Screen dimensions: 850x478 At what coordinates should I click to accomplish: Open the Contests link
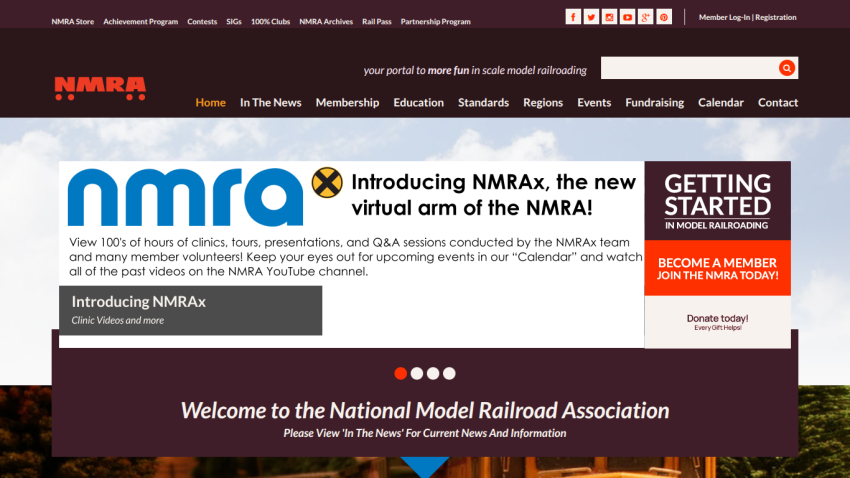point(202,22)
